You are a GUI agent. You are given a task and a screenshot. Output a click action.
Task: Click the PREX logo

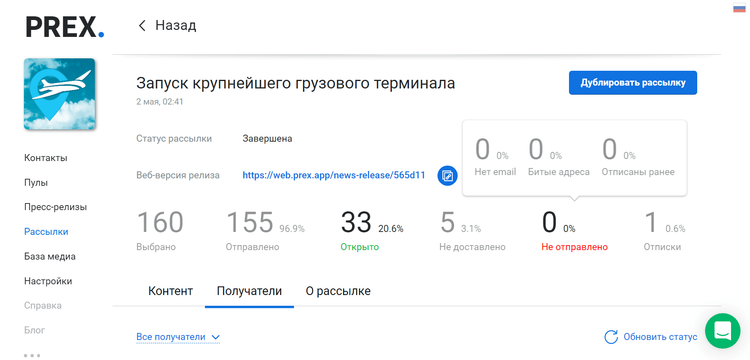65,26
